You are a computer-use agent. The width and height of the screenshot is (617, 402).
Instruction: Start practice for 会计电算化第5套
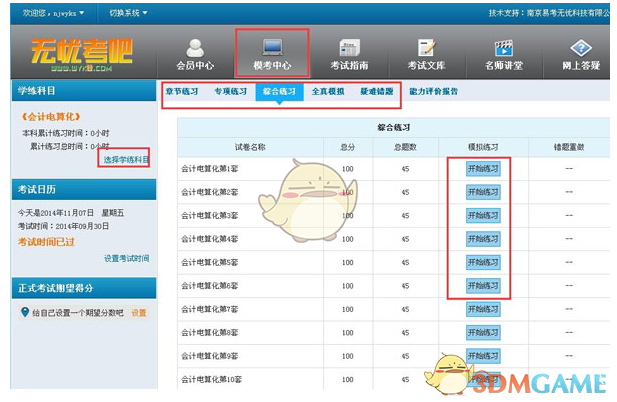click(483, 262)
